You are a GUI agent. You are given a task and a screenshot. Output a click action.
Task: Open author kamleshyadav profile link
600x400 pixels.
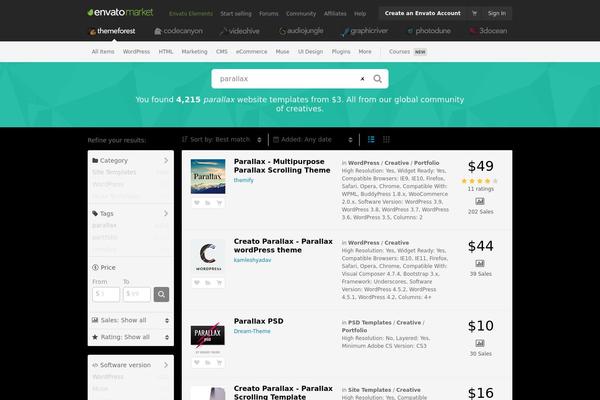(252, 260)
